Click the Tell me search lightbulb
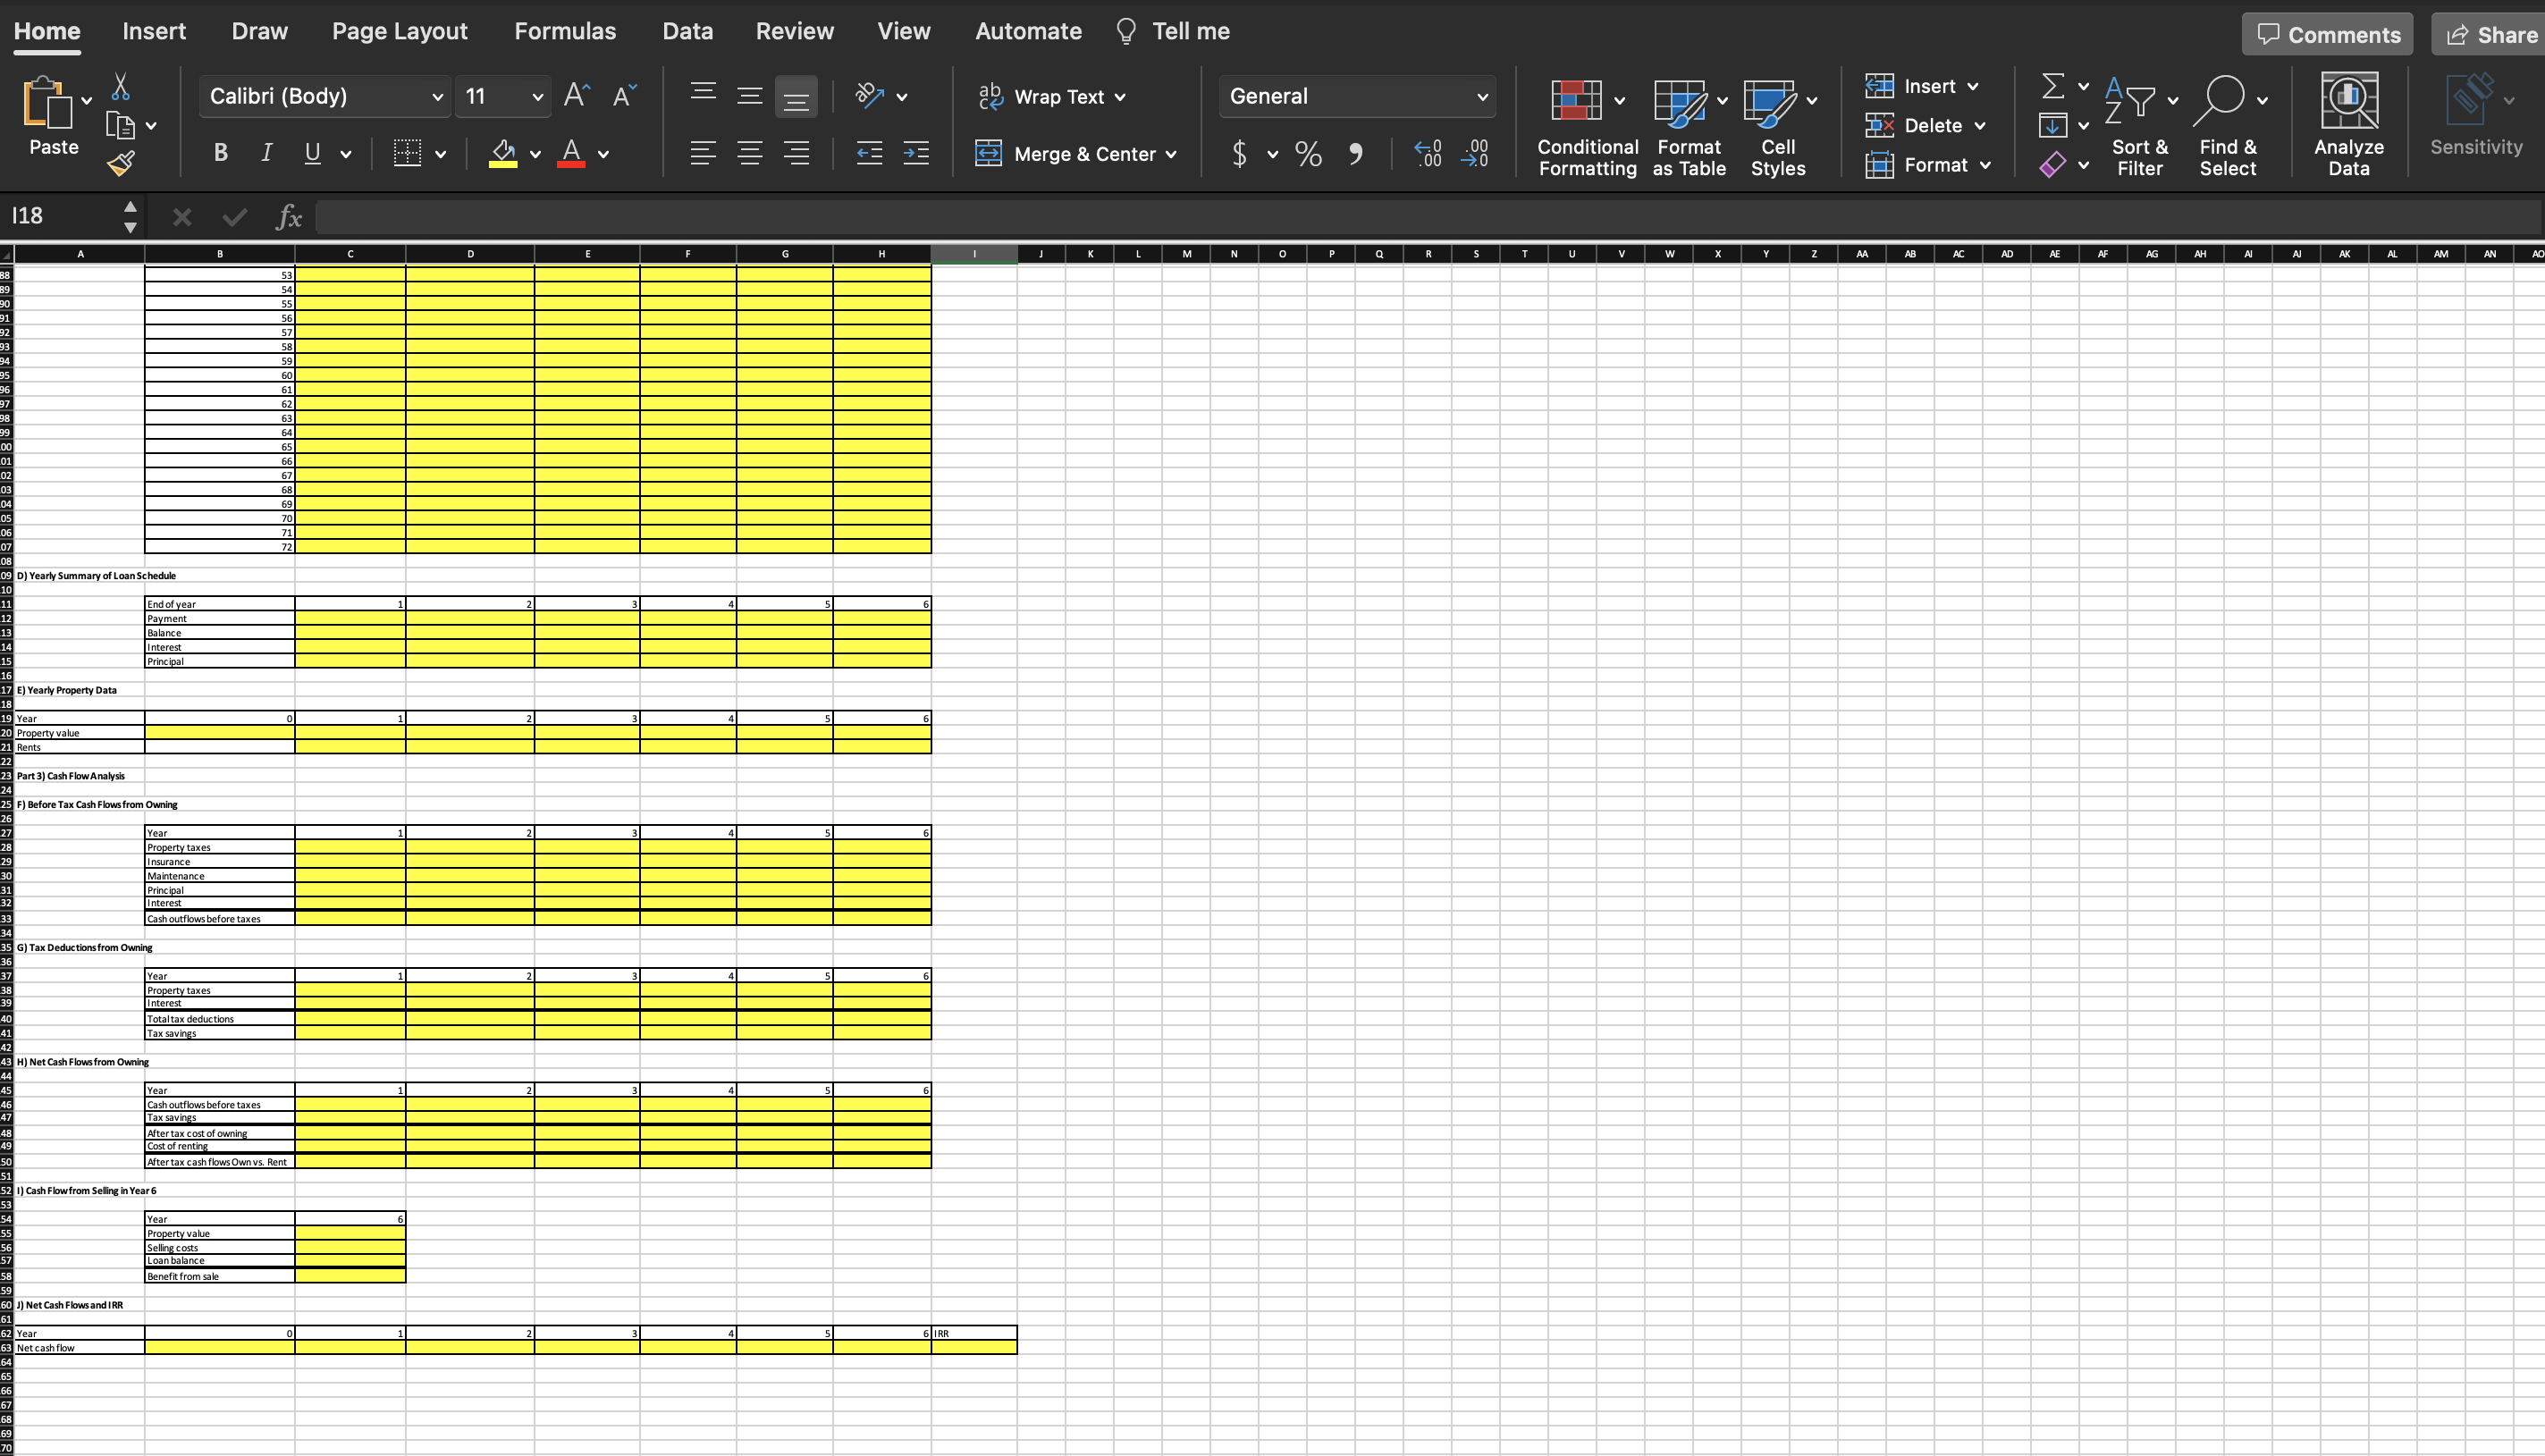 (1126, 31)
